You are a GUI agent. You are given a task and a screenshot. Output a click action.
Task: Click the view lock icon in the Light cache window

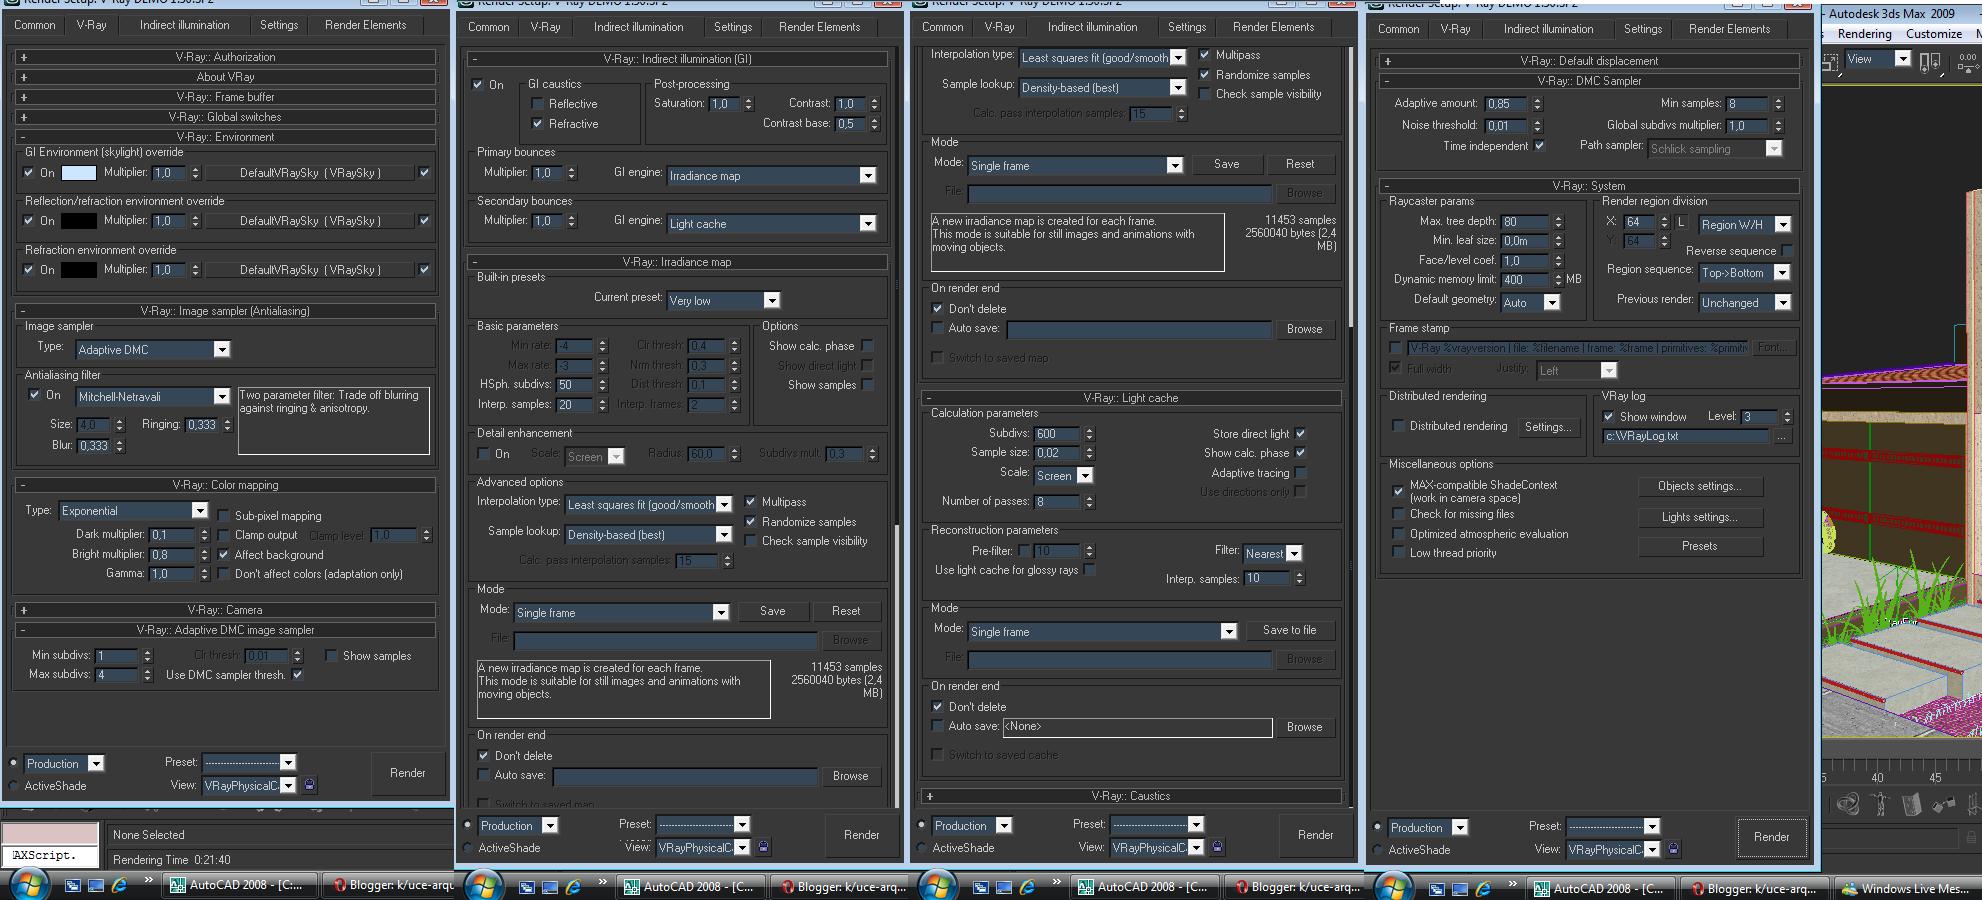[x=1217, y=847]
